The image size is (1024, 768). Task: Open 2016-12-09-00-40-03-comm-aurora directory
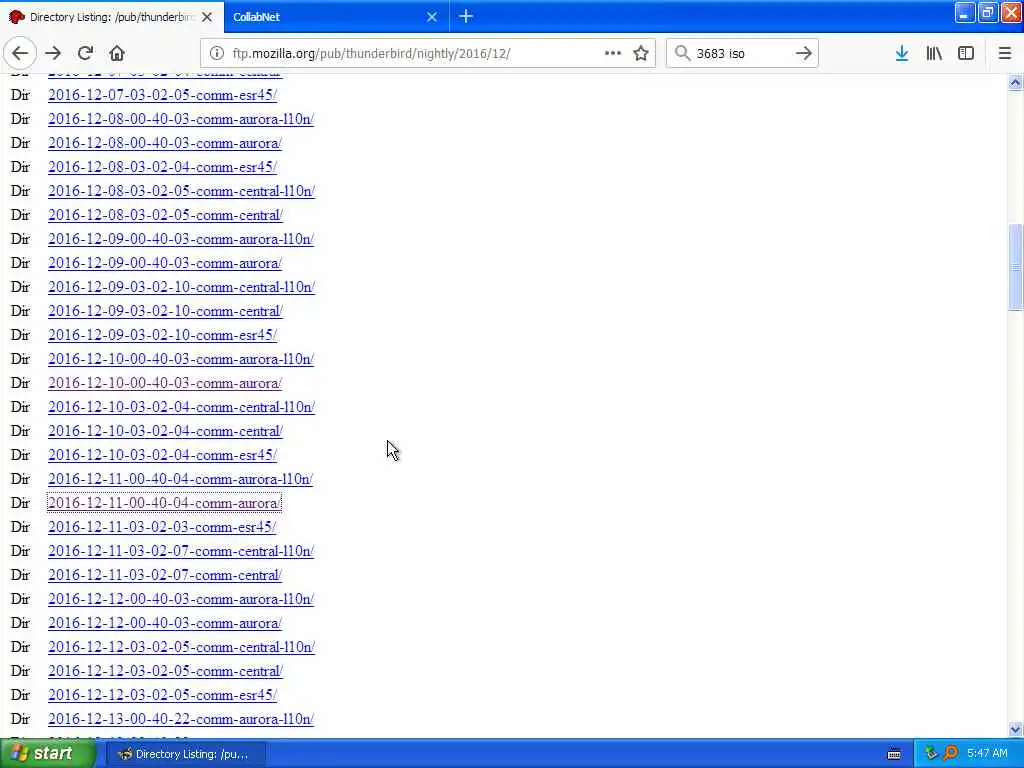point(165,263)
